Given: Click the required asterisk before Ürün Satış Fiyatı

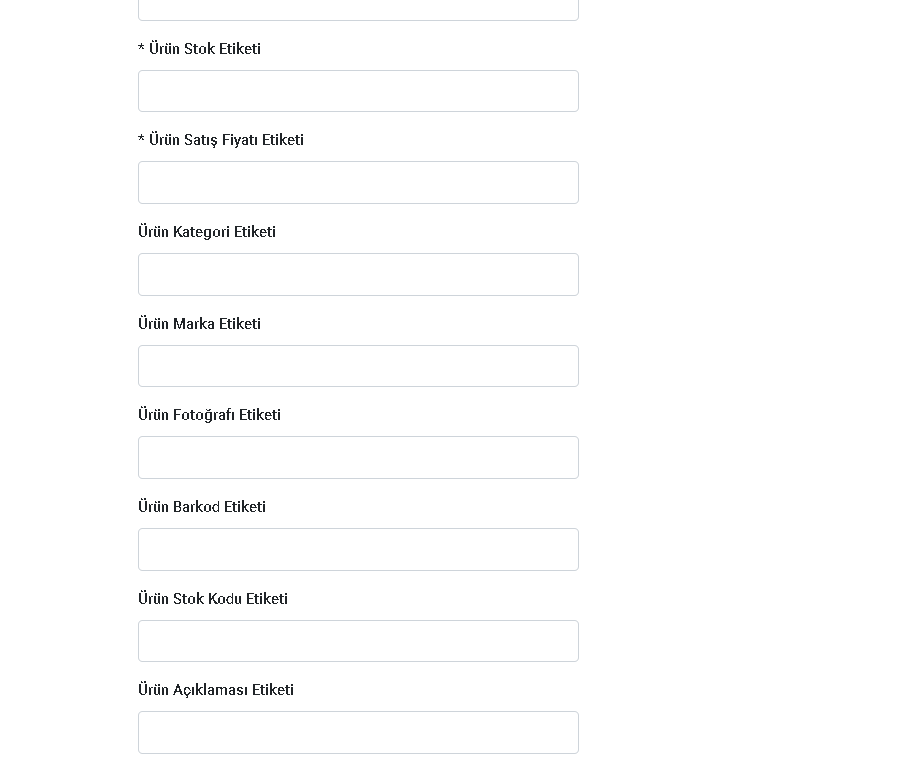Looking at the screenshot, I should click(141, 139).
